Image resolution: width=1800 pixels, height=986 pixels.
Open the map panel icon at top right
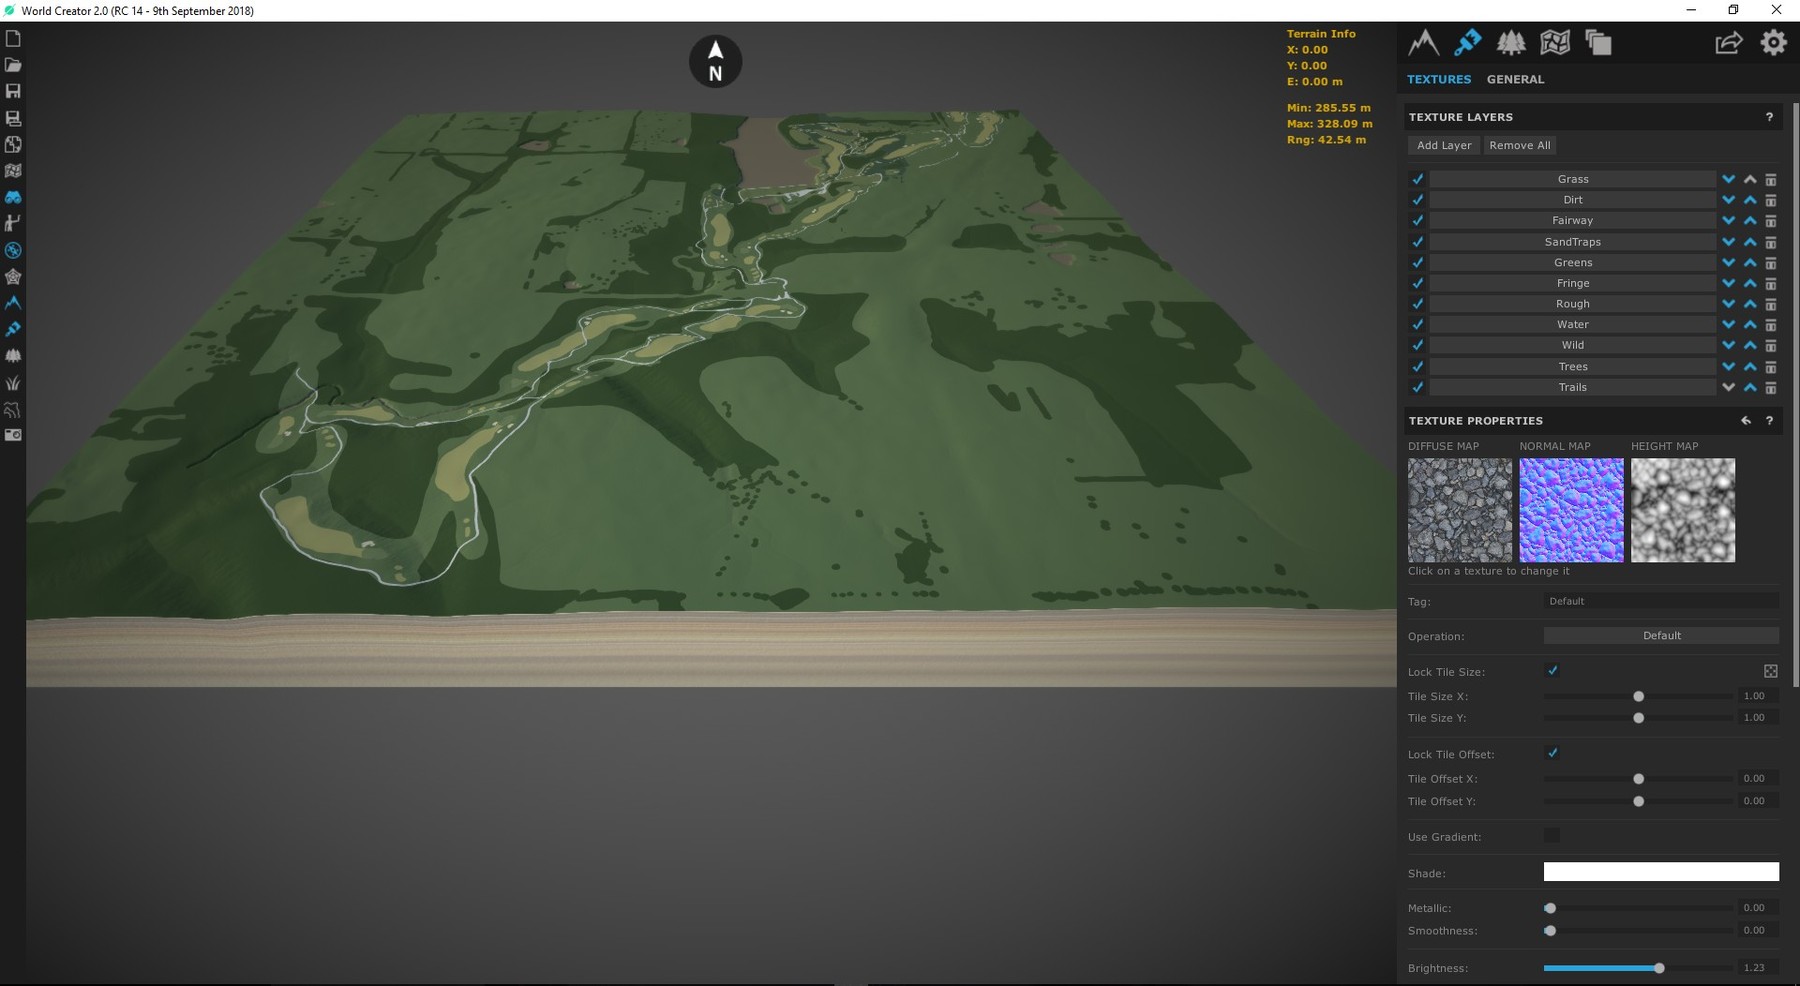pos(1554,42)
